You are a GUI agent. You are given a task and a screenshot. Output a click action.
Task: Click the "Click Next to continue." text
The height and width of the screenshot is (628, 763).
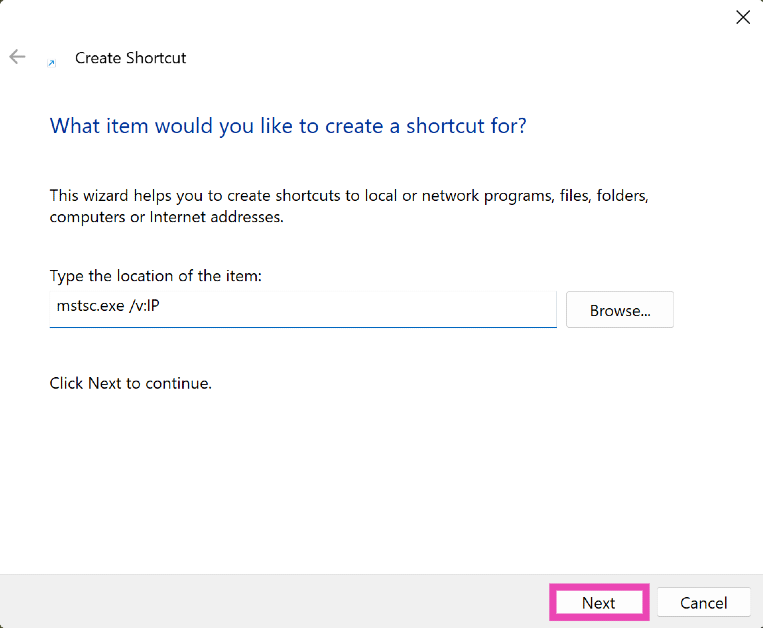click(131, 383)
